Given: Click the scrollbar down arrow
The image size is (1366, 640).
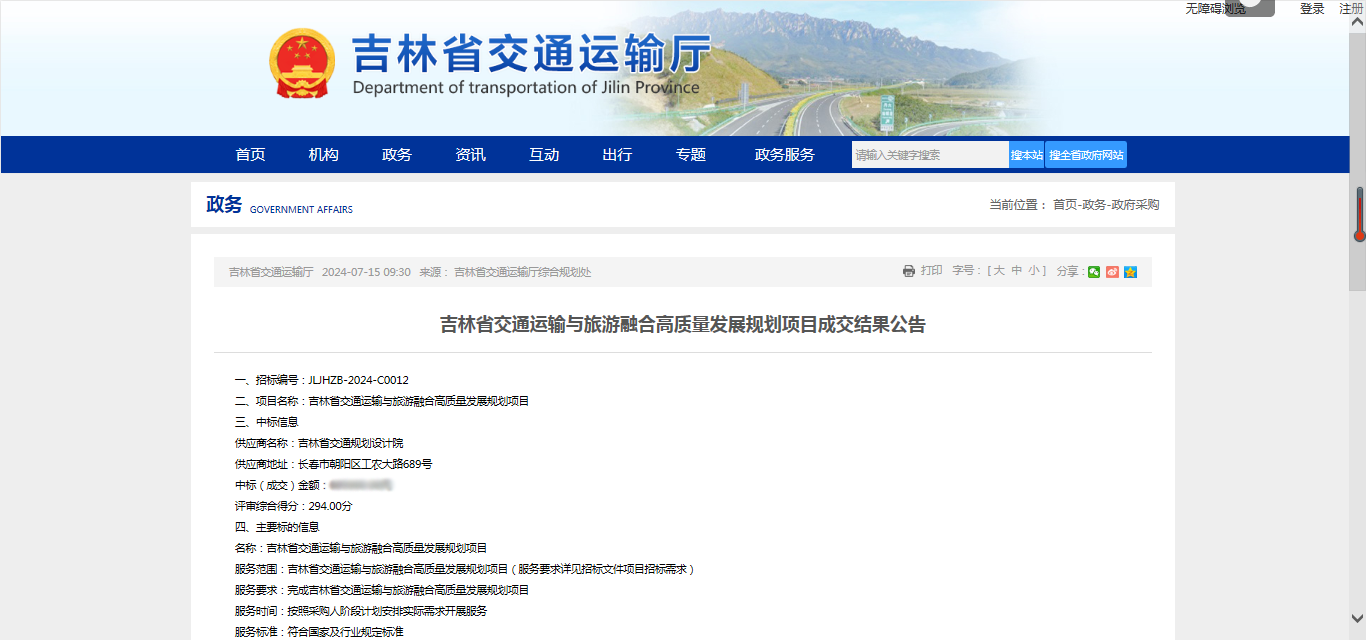Looking at the screenshot, I should (1358, 619).
